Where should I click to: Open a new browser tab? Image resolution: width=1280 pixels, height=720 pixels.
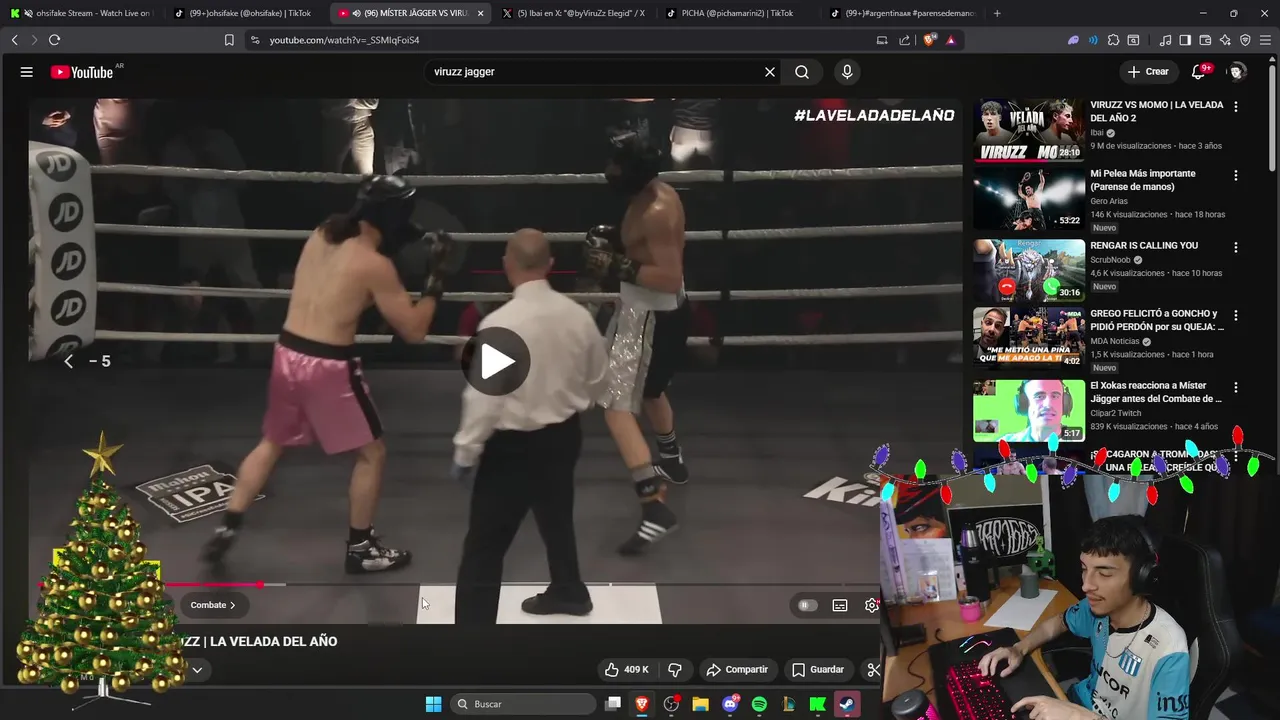[x=997, y=13]
